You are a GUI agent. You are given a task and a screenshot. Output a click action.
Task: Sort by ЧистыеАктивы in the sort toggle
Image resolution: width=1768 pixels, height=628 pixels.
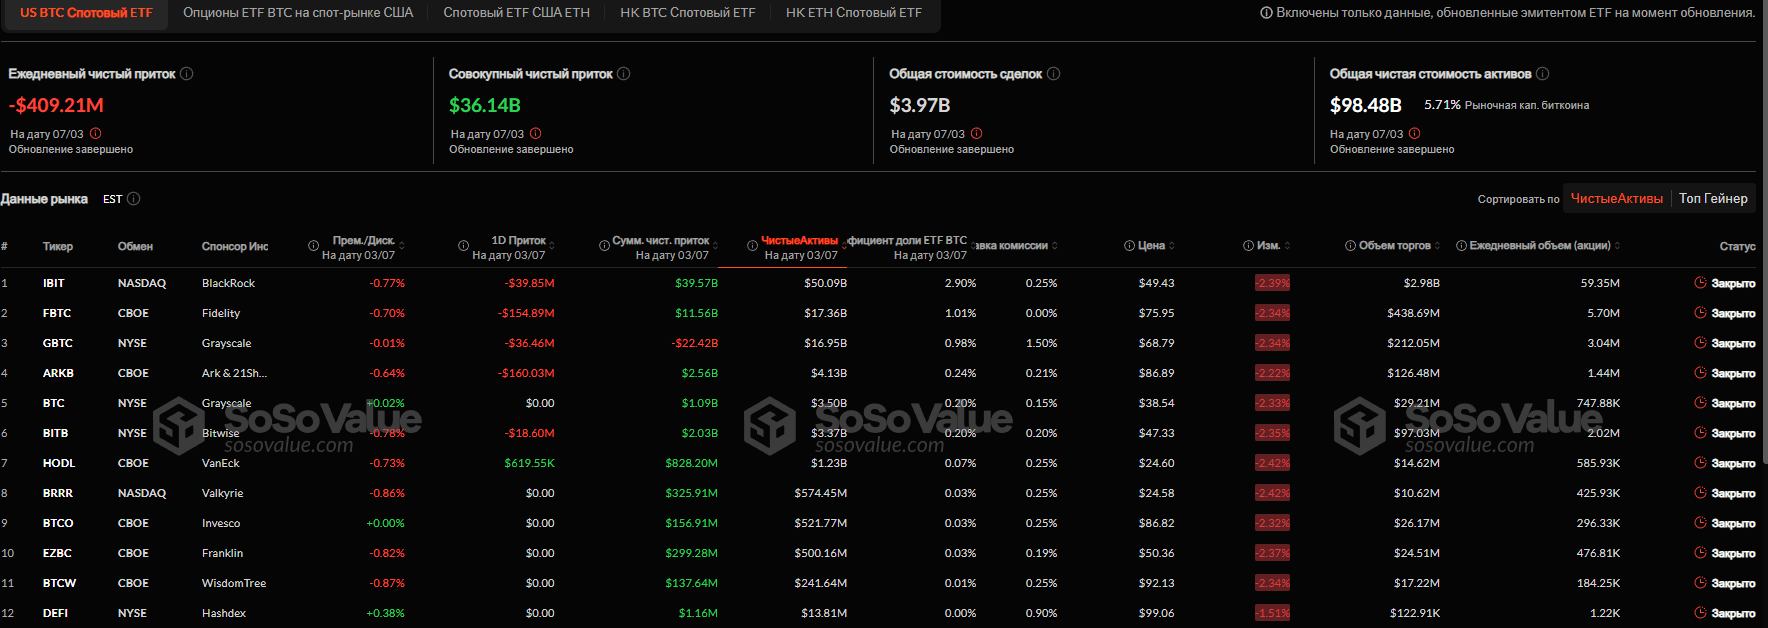[x=1617, y=199]
